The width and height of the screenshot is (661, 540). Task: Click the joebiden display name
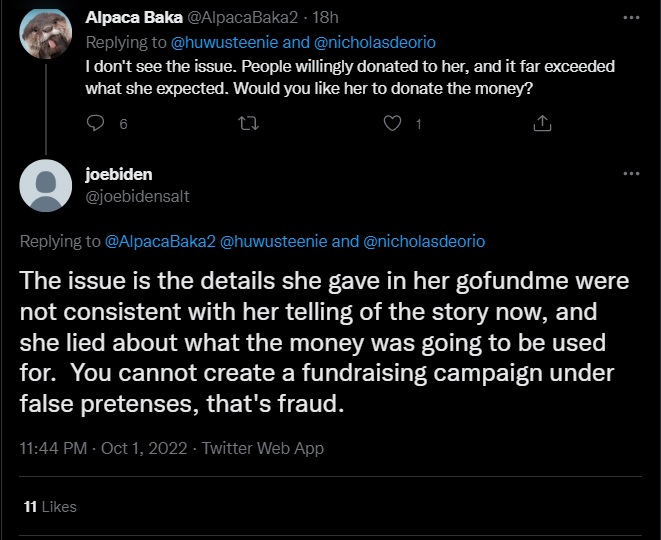pos(119,174)
